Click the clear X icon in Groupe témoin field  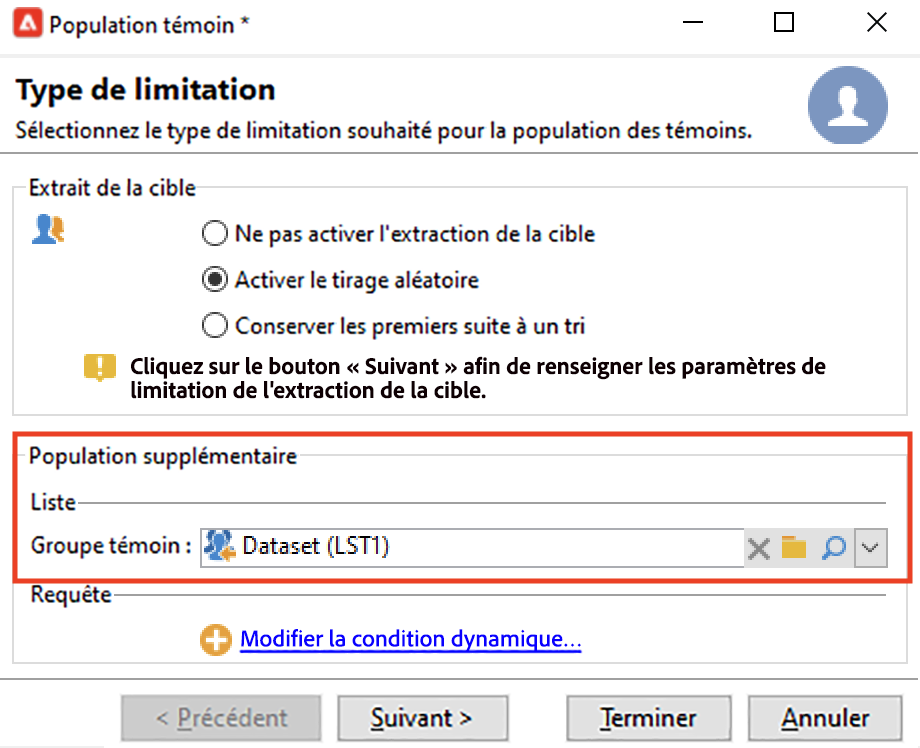point(759,548)
